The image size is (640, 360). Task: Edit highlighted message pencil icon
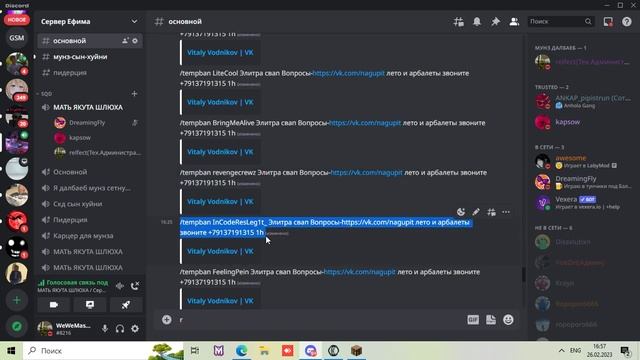pyautogui.click(x=476, y=212)
